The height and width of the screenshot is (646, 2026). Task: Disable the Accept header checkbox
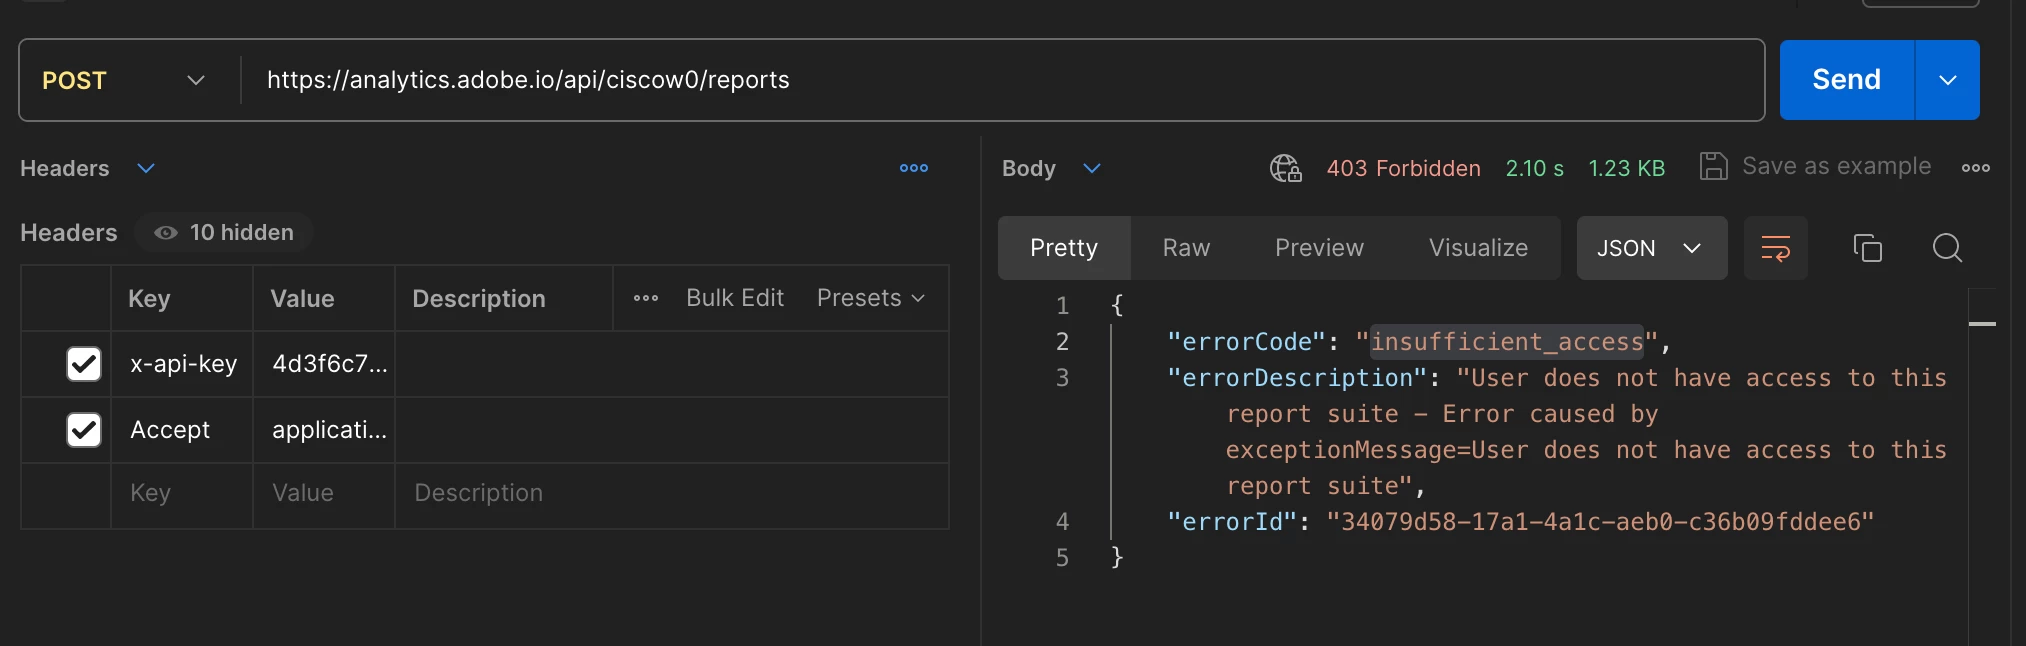[84, 430]
